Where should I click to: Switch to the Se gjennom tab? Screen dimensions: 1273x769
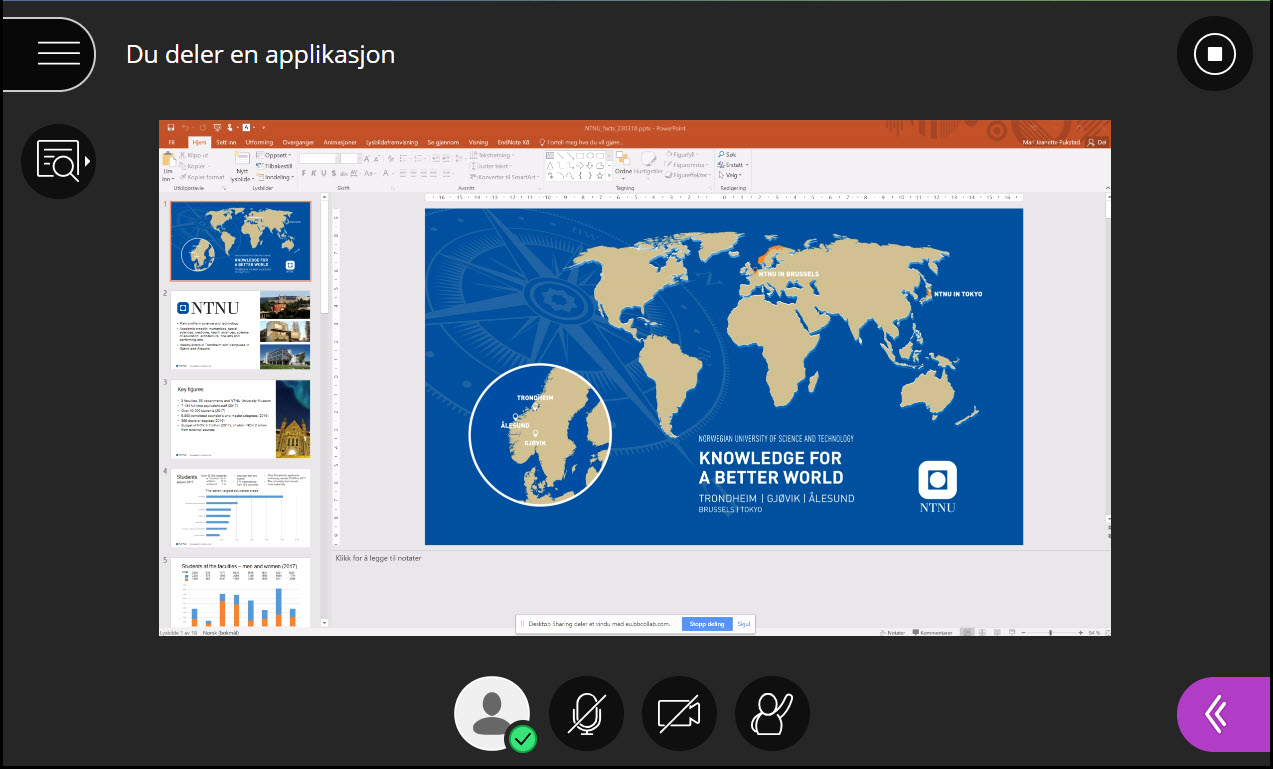tap(443, 143)
